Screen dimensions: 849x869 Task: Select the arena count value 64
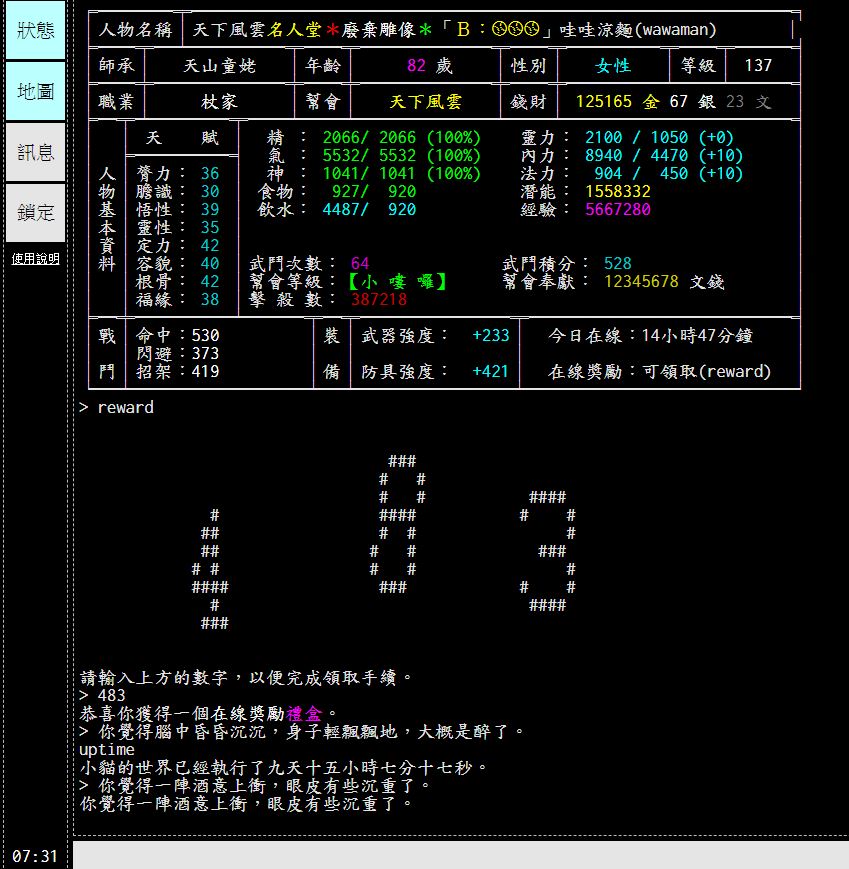[360, 263]
